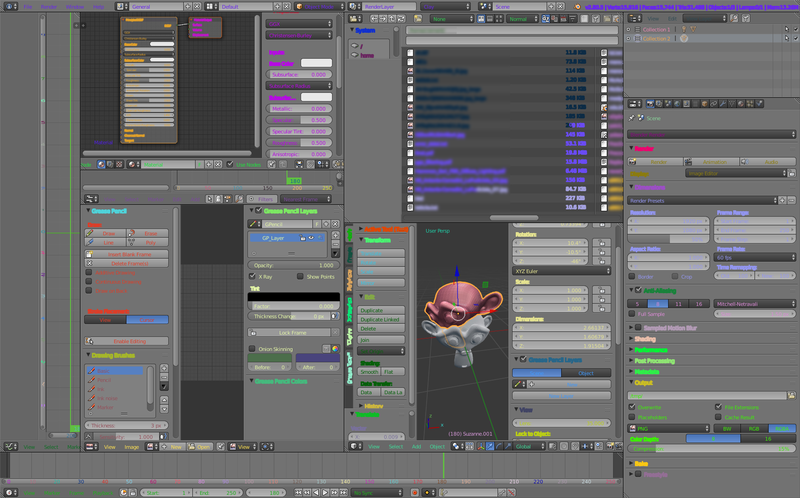This screenshot has height=498, width=800.
Task: Choose the Grease Pencil Line tool
Action: point(107,242)
